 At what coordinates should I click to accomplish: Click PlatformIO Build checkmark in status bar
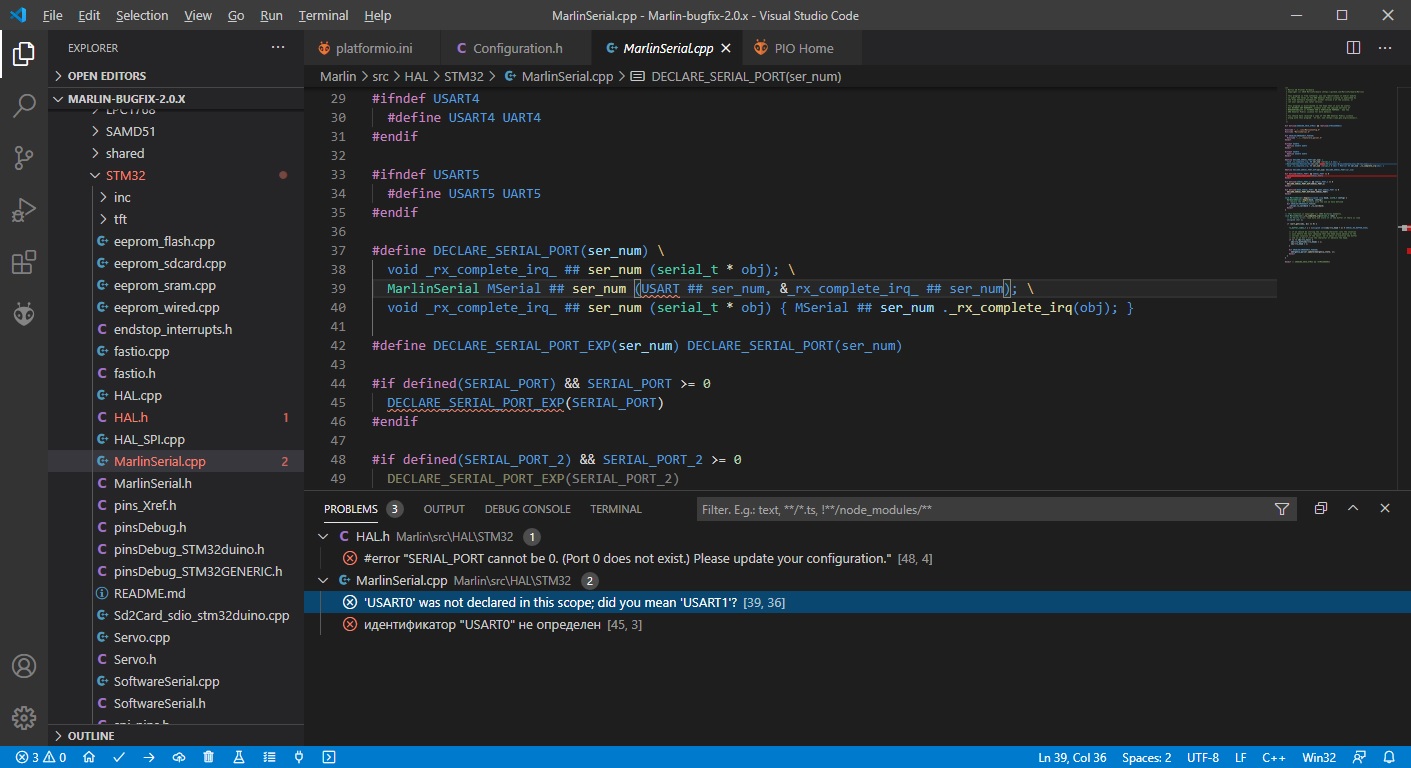click(x=119, y=758)
